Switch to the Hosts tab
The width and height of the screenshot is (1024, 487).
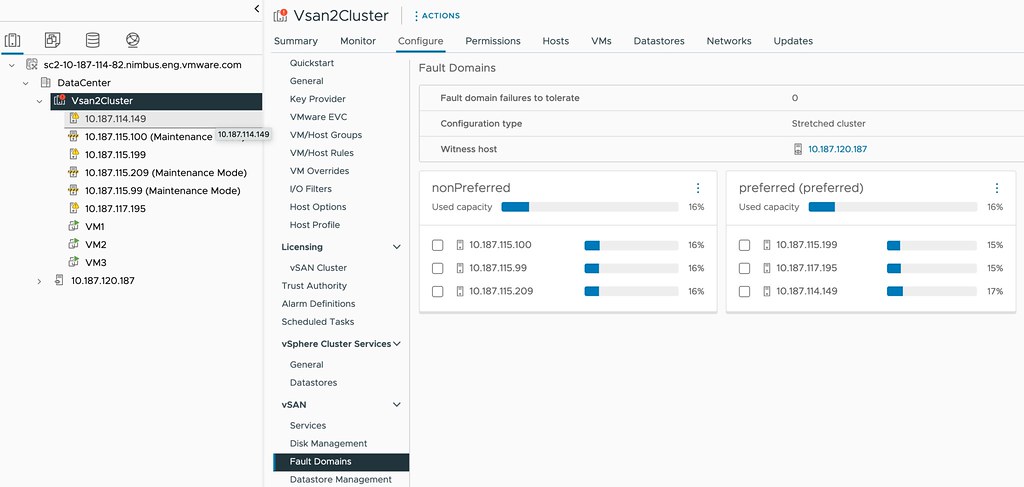(x=556, y=40)
